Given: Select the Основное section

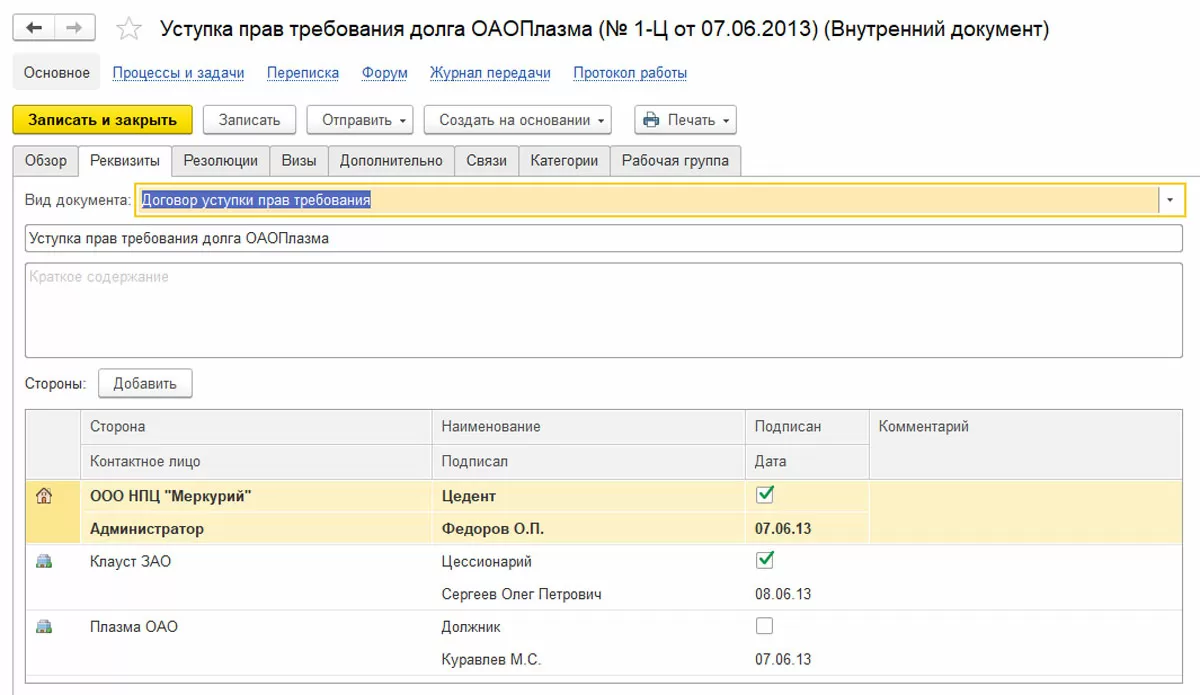Looking at the screenshot, I should click(57, 72).
